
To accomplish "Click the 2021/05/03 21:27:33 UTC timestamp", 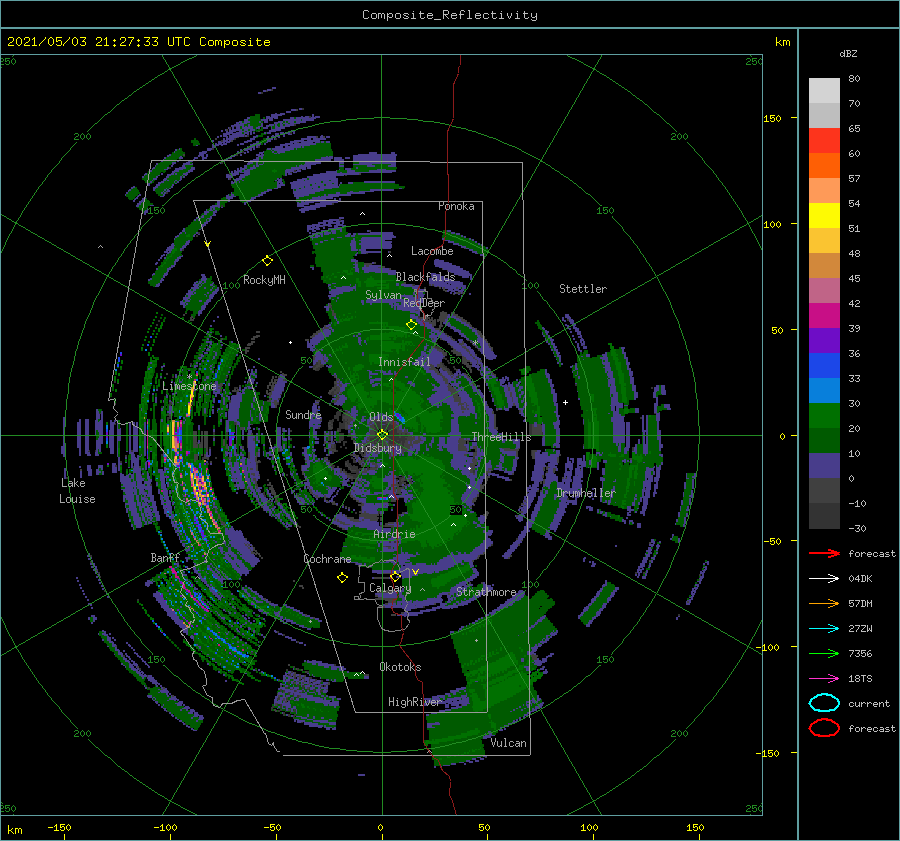I will (x=138, y=42).
